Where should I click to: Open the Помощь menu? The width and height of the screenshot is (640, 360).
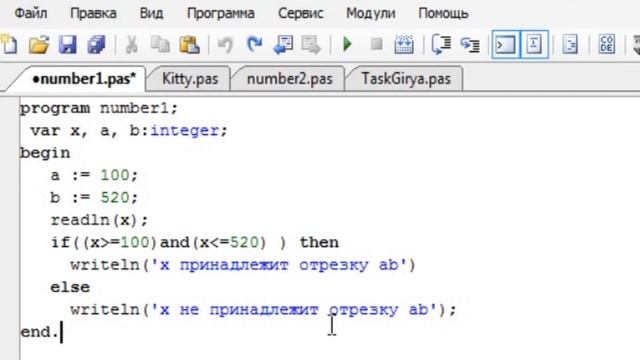click(443, 13)
